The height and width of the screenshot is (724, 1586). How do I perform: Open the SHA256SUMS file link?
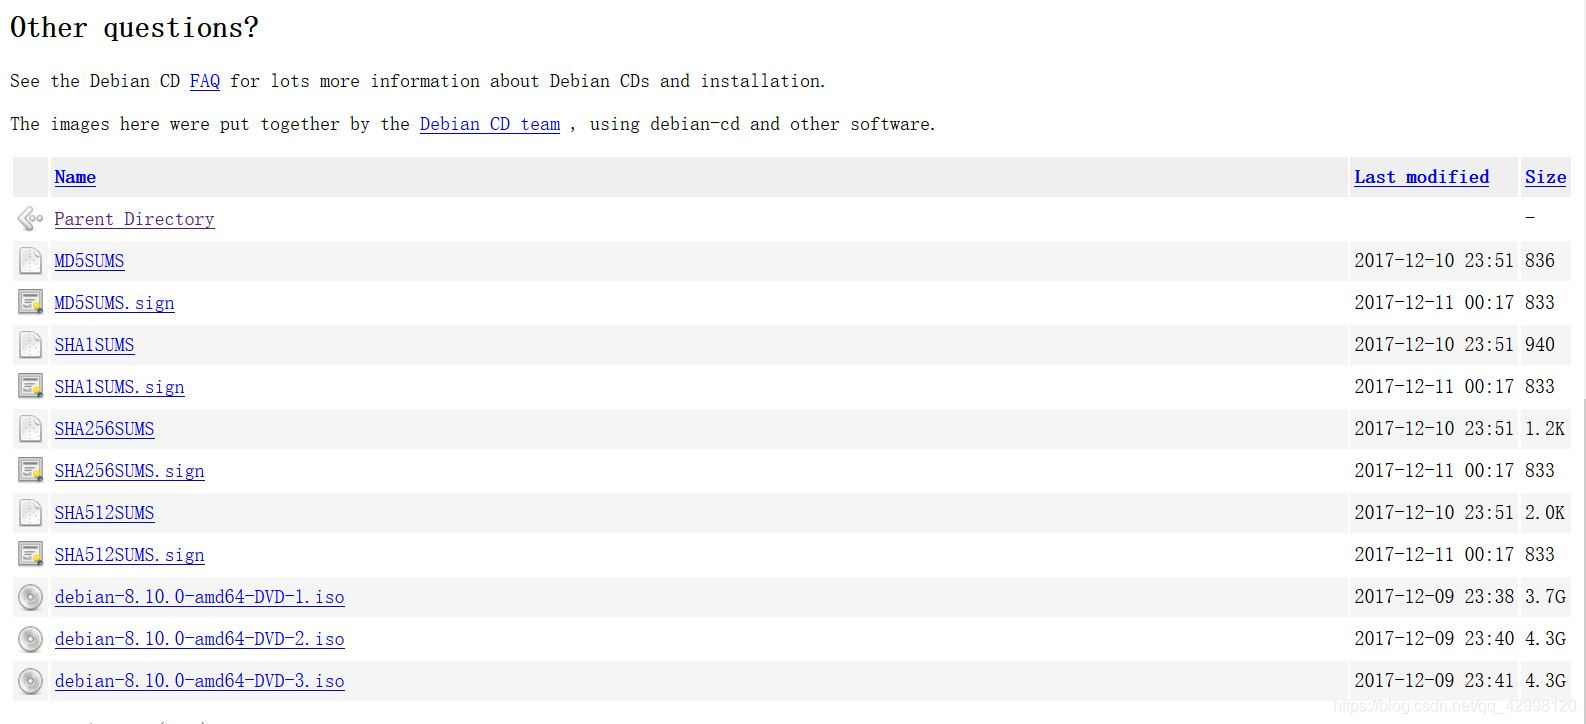coord(104,429)
